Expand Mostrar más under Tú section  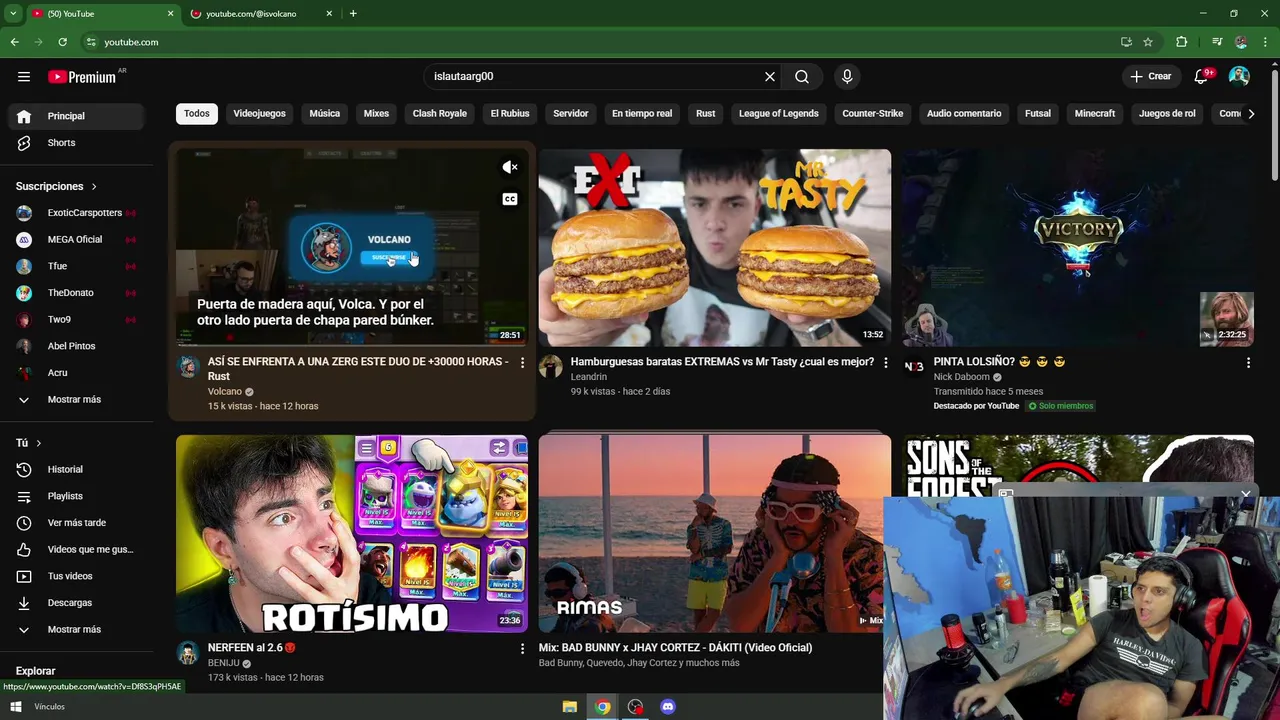coord(77,630)
